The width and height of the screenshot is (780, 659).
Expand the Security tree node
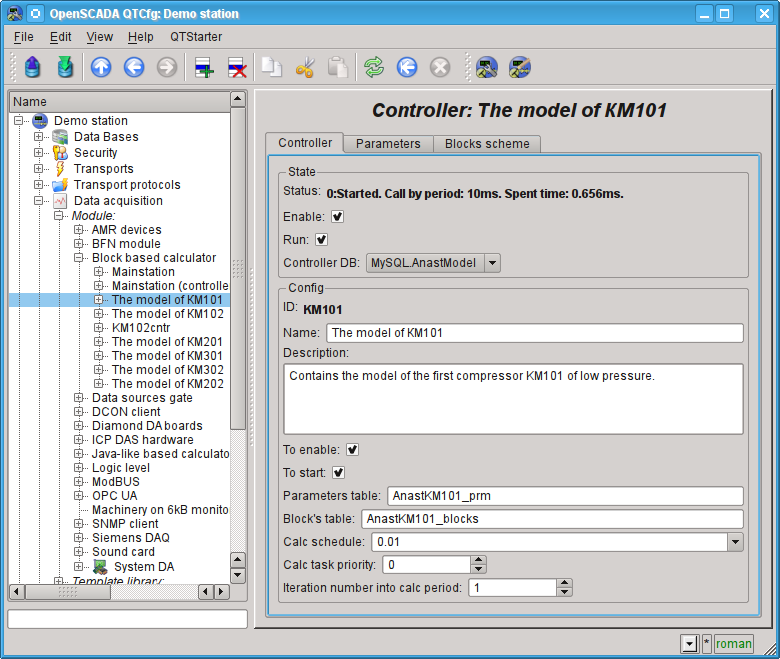point(38,152)
